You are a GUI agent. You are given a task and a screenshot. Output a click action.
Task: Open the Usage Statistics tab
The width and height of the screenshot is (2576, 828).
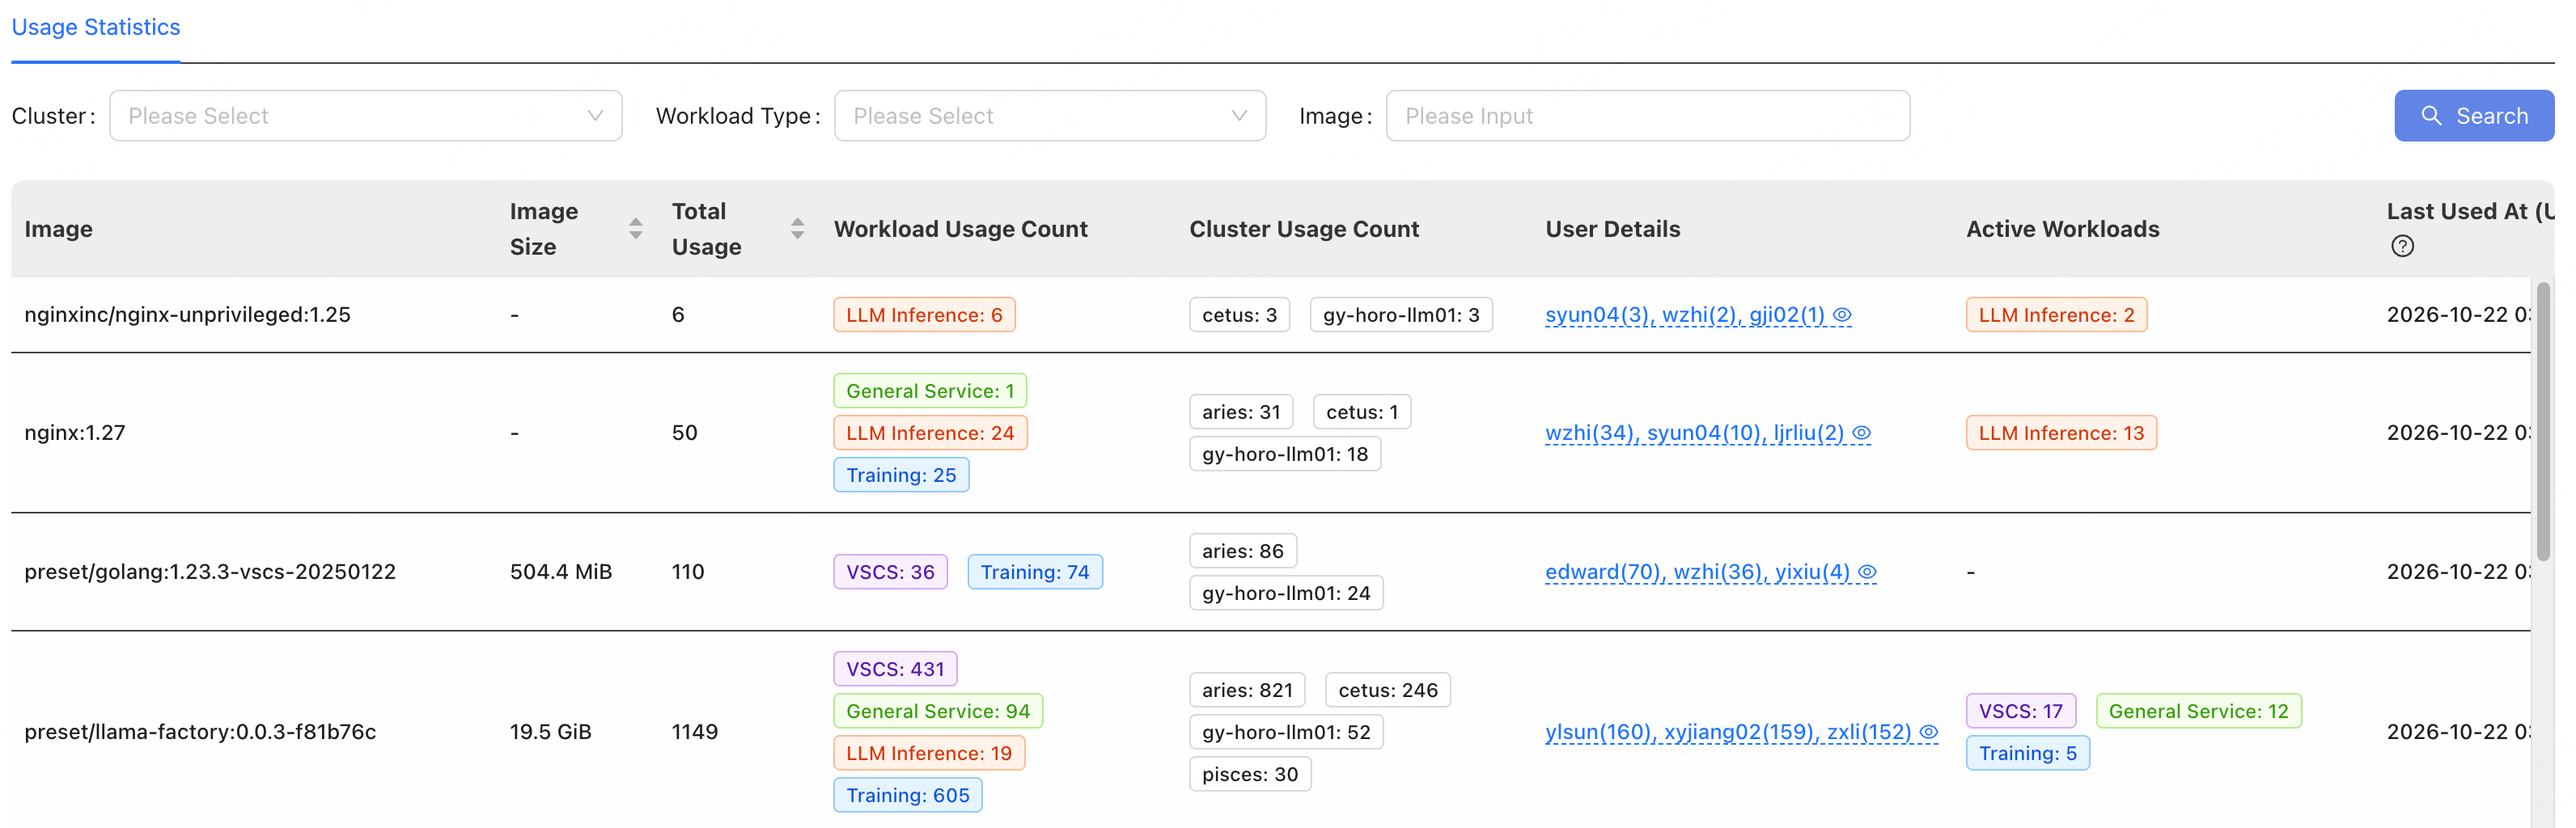(x=96, y=27)
